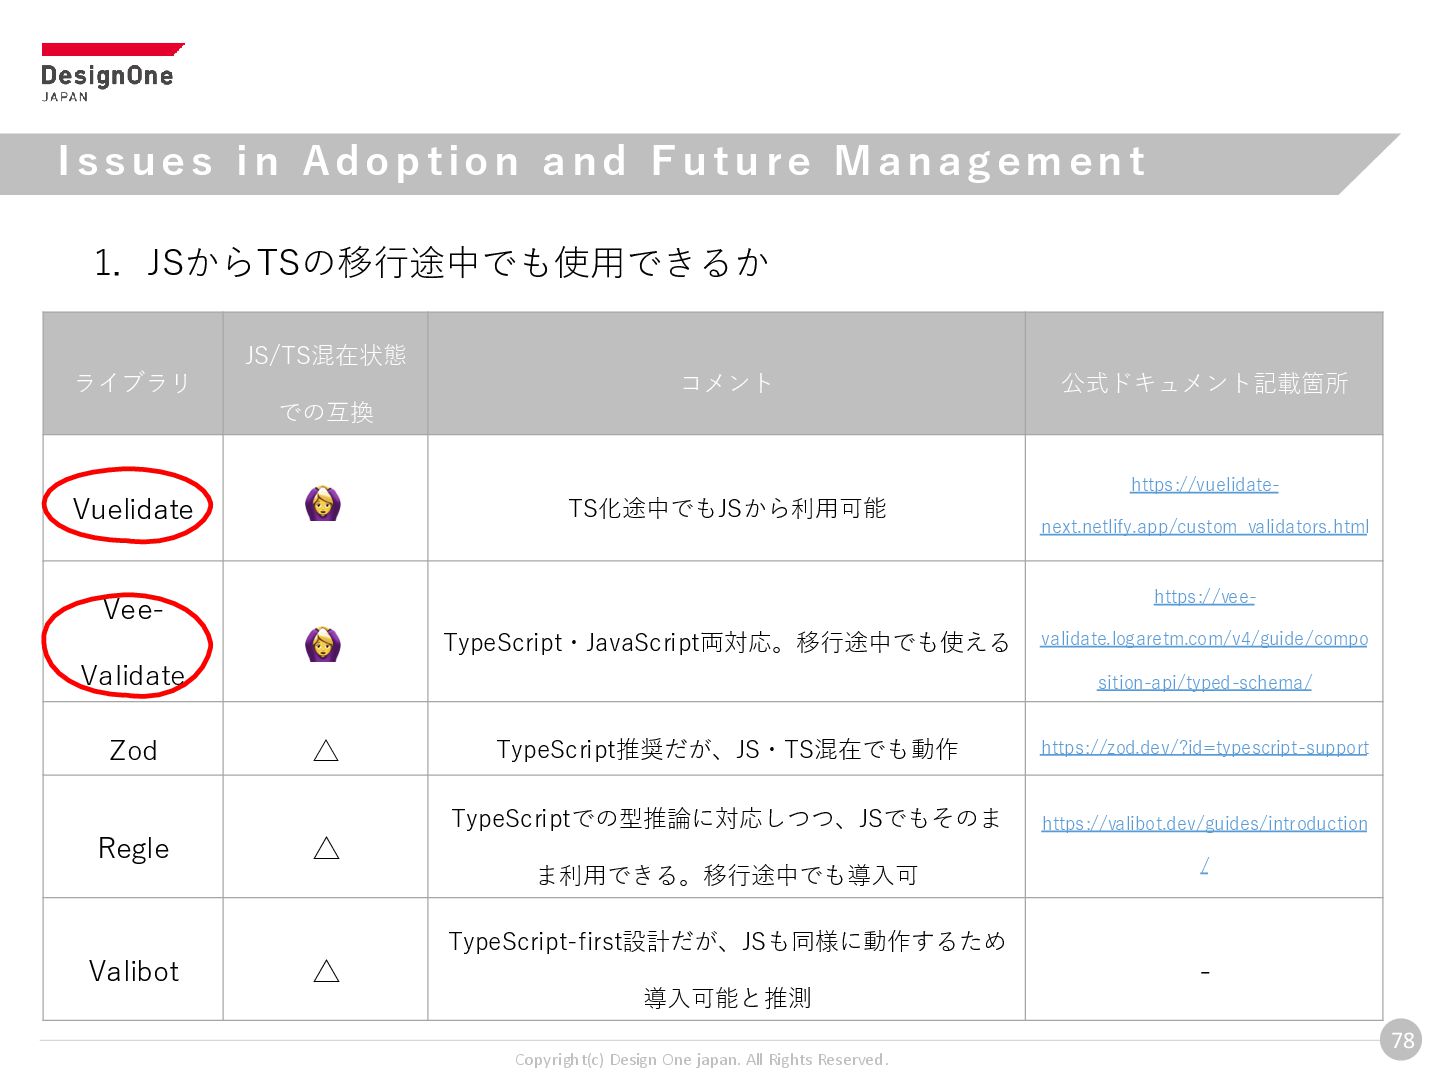Select the Vuelidate library cell
This screenshot has width=1440, height=1080.
pos(133,498)
